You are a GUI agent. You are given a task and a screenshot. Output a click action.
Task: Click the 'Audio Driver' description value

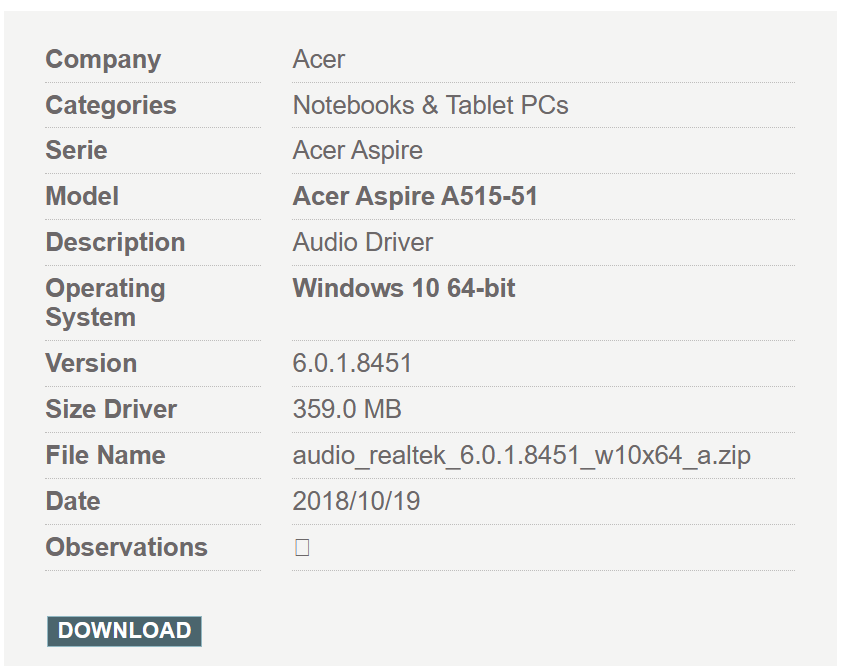(x=362, y=242)
